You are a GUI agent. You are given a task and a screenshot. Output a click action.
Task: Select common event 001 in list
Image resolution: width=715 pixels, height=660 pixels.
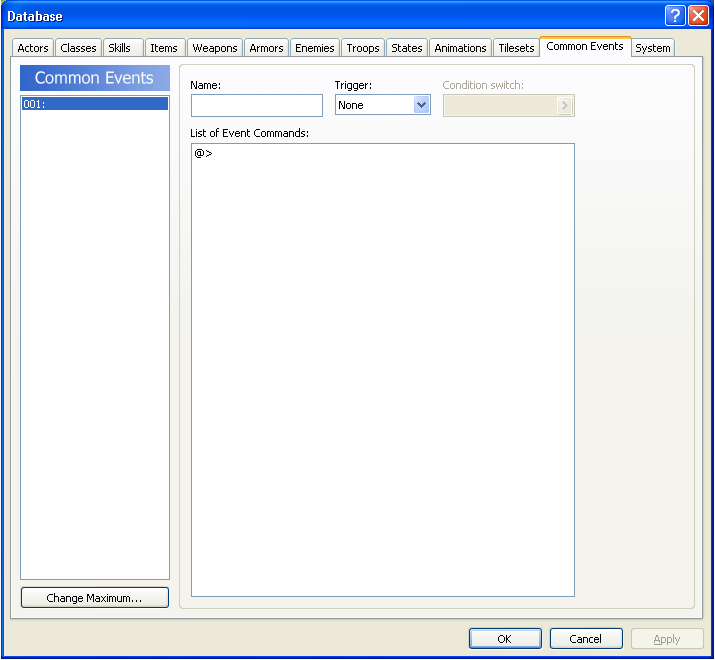tap(94, 104)
